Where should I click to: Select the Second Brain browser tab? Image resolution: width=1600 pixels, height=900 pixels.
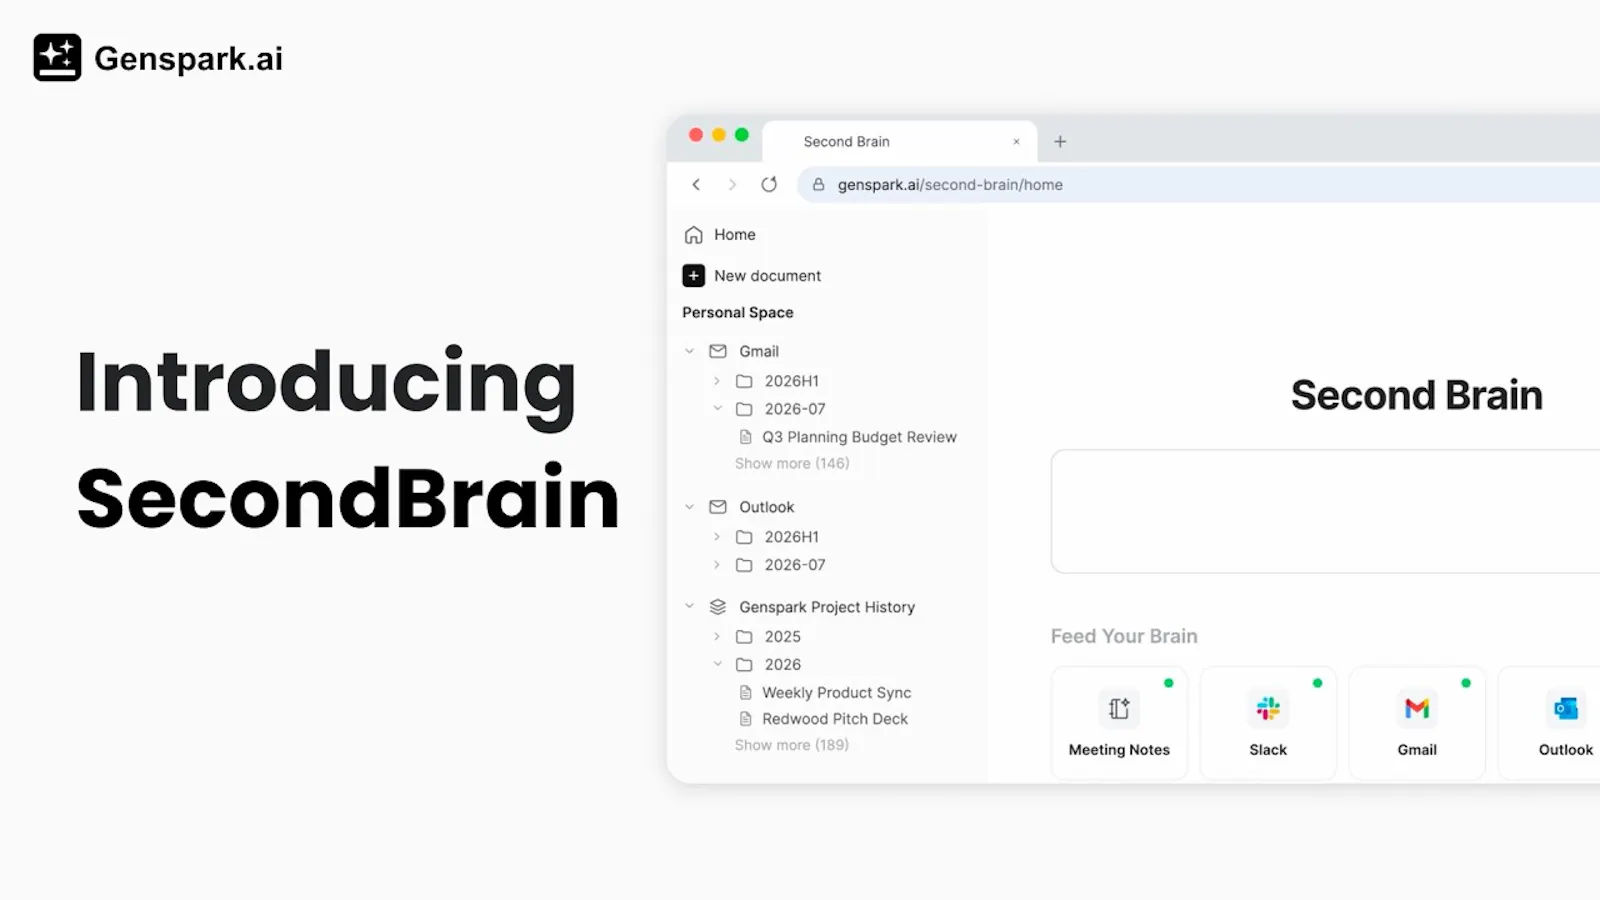pos(900,141)
